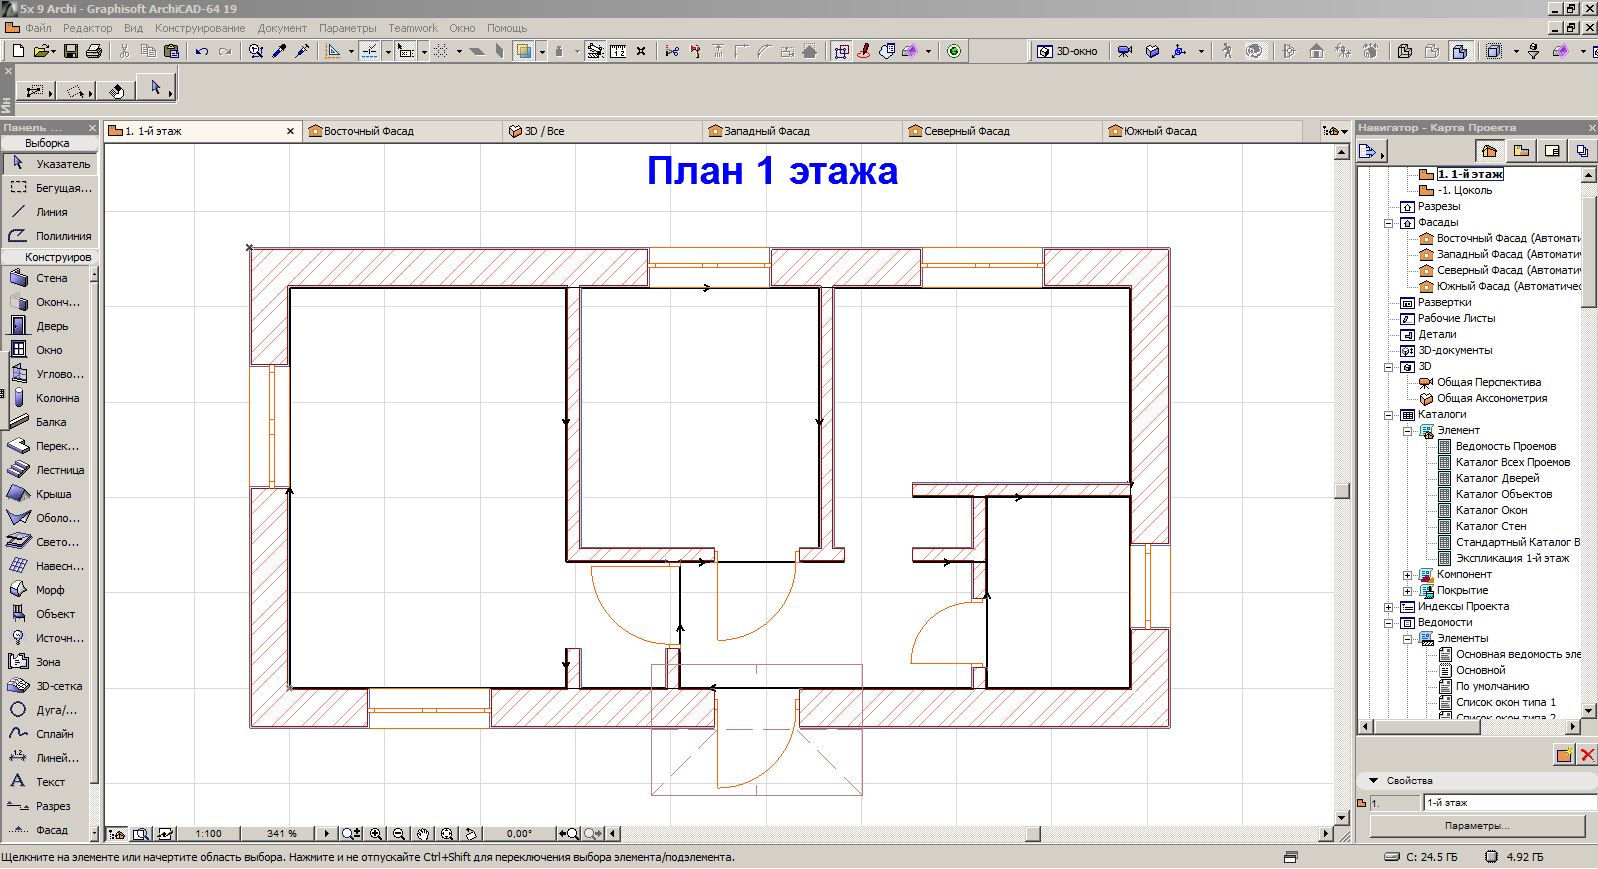The image size is (1598, 869).
Task: Print using the printer icon
Action: pyautogui.click(x=94, y=51)
